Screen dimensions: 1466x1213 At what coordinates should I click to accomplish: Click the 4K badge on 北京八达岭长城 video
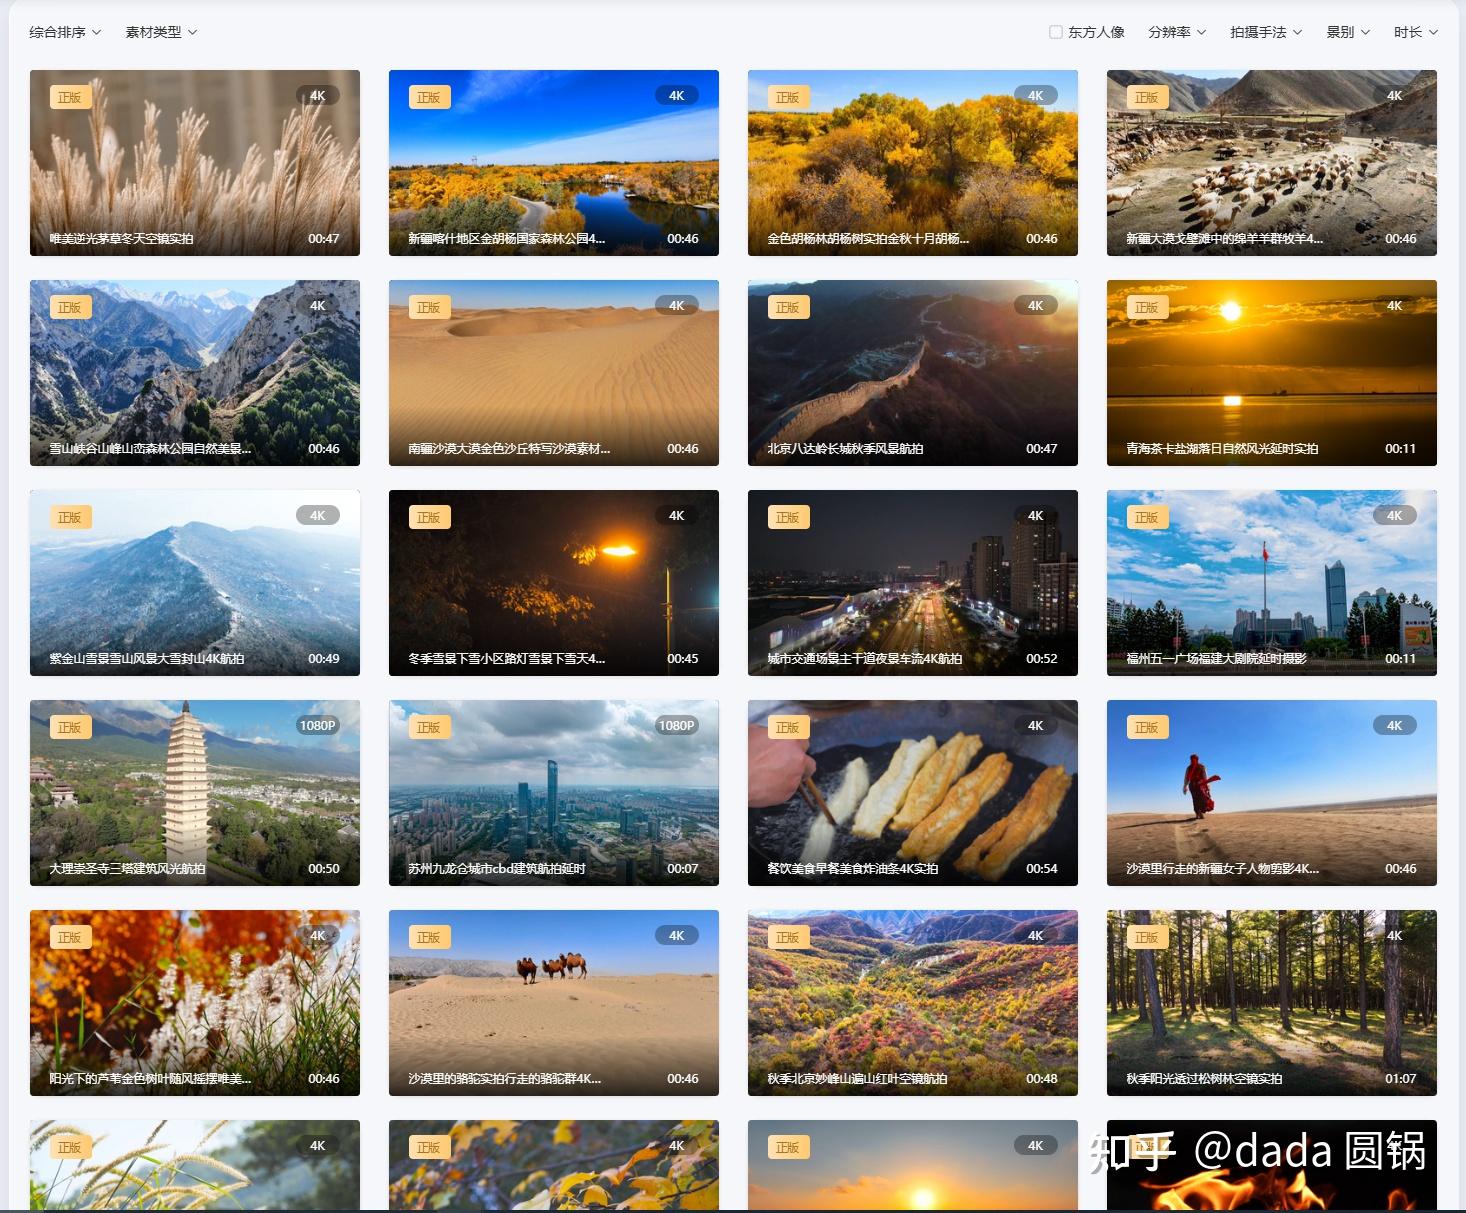pos(1035,306)
